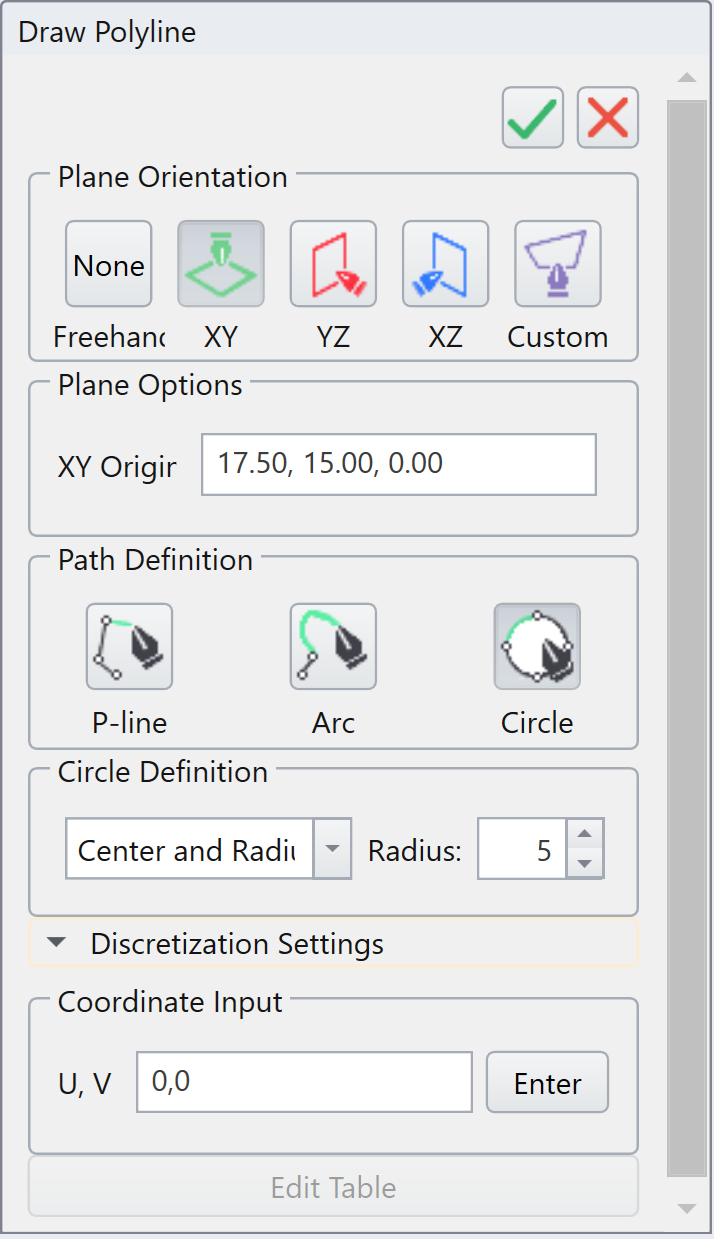Select the XY plane orientation icon
The image size is (714, 1239).
(221, 264)
